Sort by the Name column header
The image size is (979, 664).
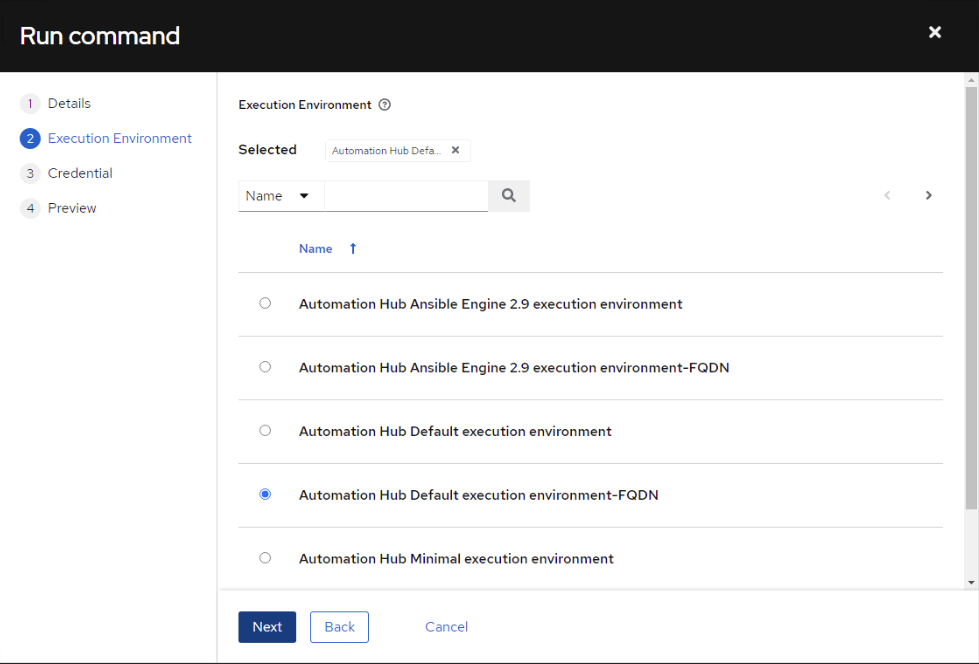point(315,249)
